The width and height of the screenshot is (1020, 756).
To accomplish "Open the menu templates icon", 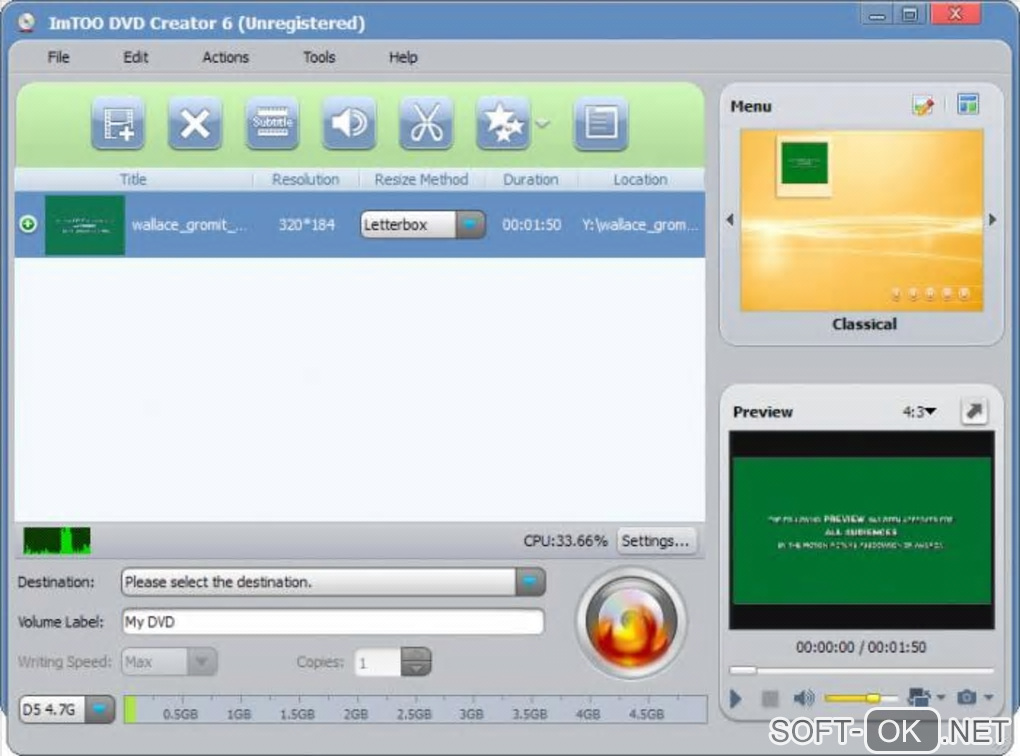I will 968,104.
